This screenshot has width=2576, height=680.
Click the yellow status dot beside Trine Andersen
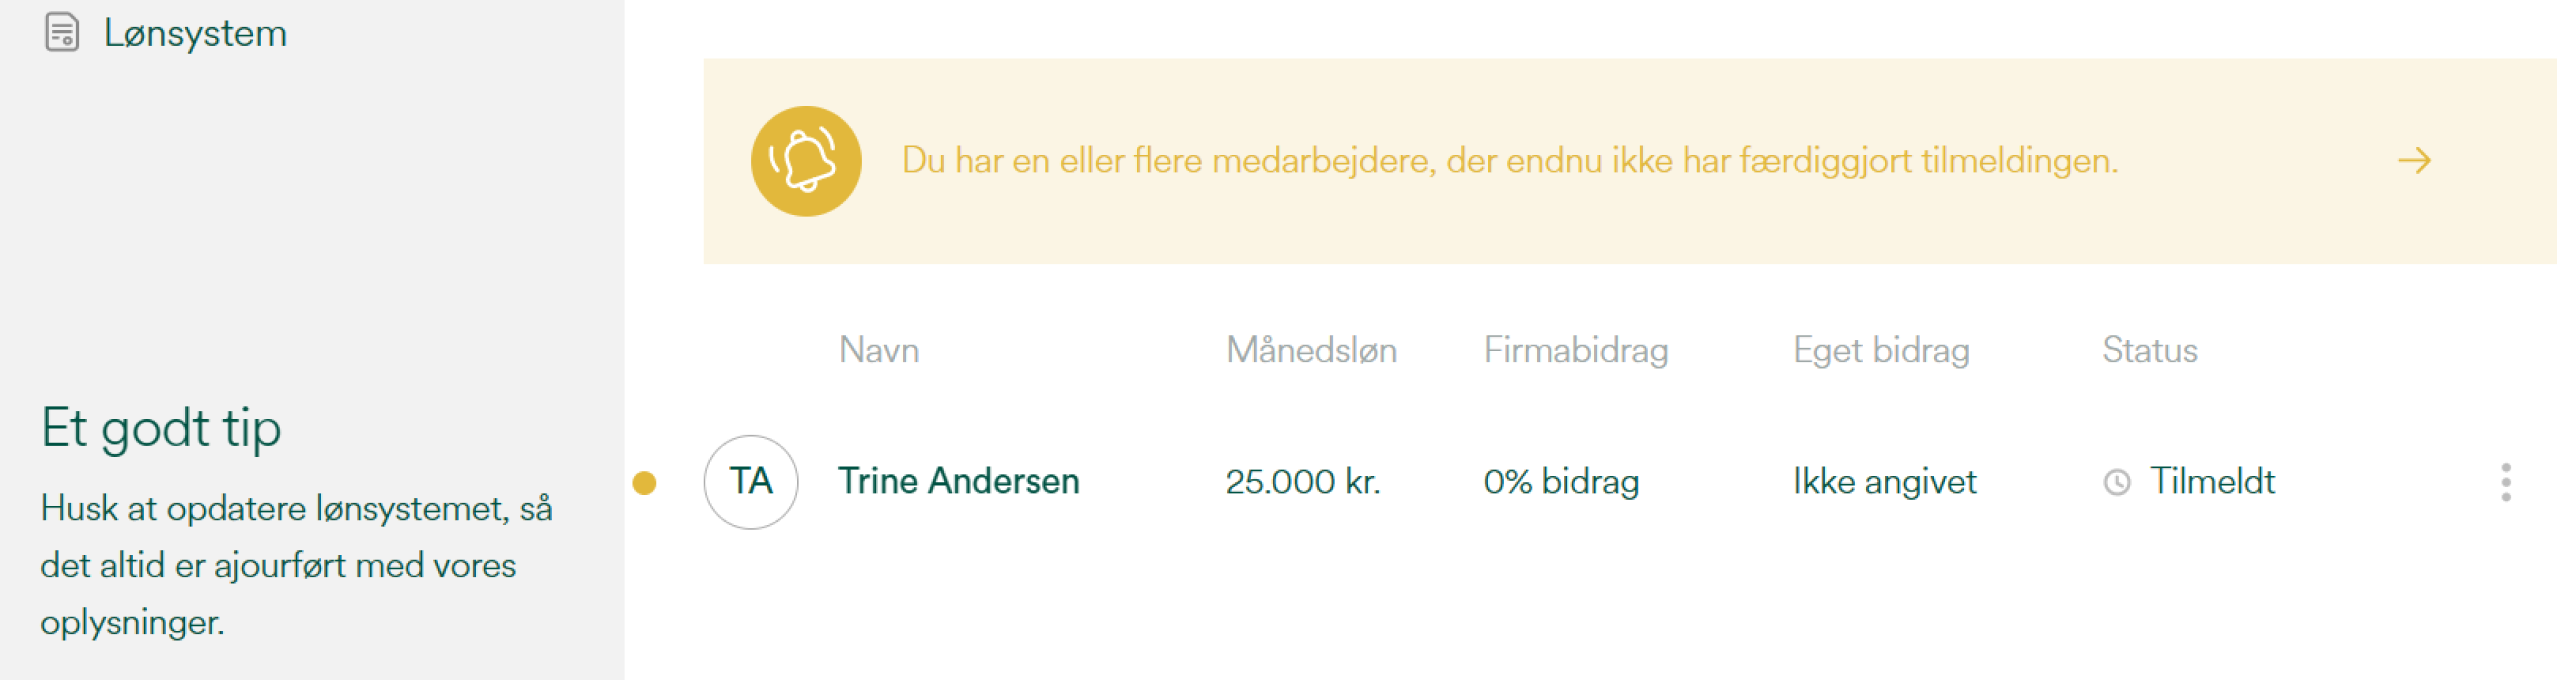tap(645, 483)
